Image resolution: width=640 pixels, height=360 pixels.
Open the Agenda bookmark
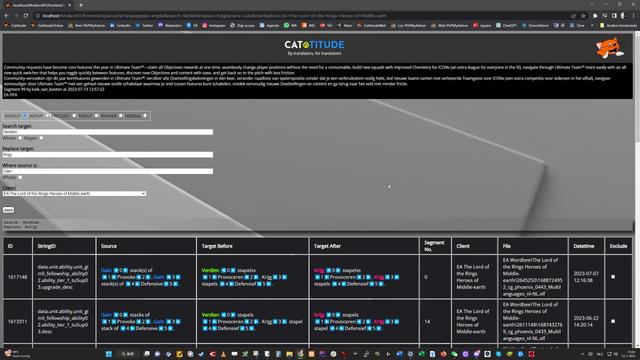coord(269,25)
